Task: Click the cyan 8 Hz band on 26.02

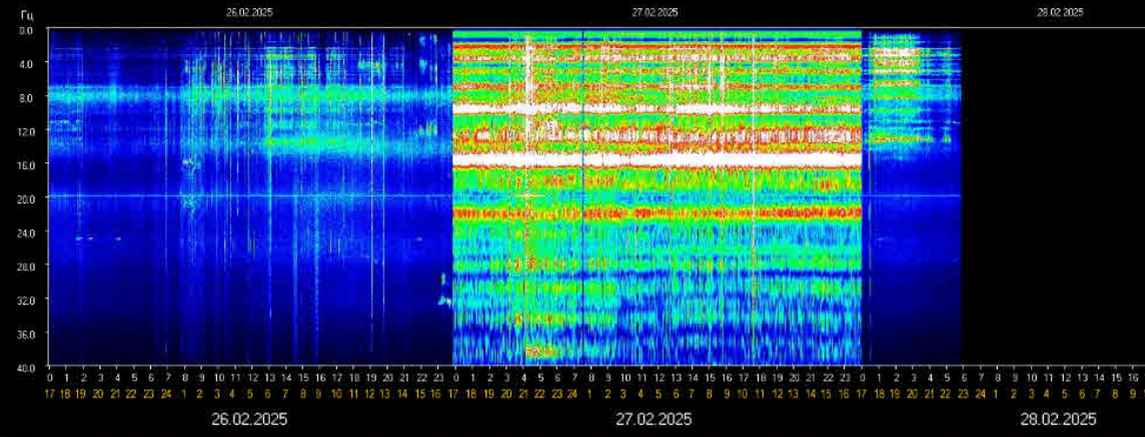Action: pyautogui.click(x=250, y=96)
